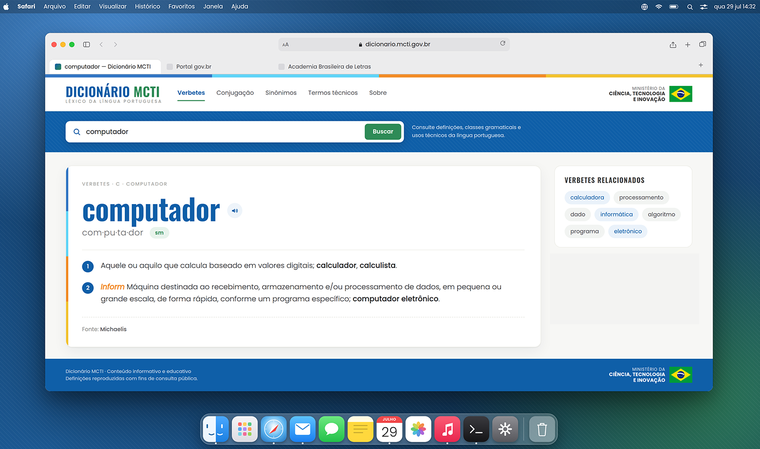The height and width of the screenshot is (449, 760).
Task: Open the Histórico menu
Action: click(147, 7)
